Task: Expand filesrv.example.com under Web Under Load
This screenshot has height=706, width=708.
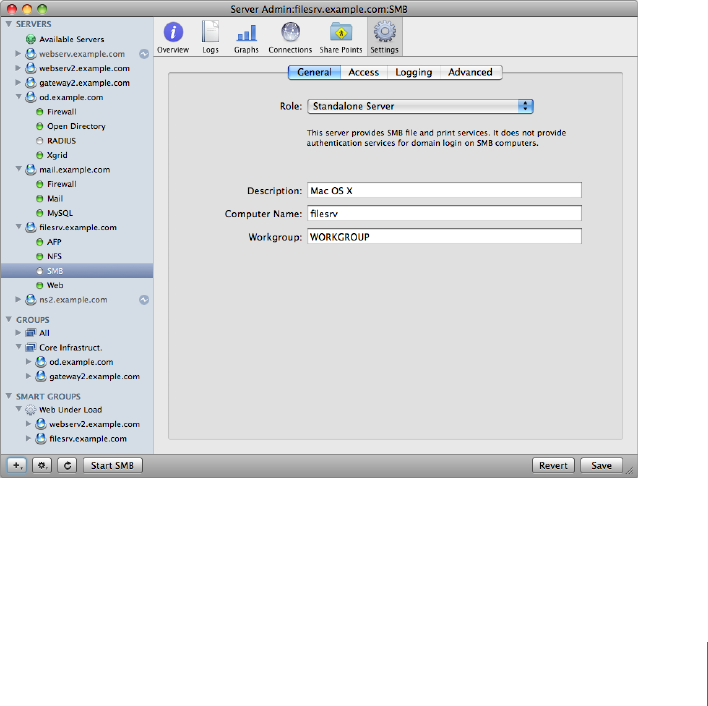Action: (x=28, y=438)
